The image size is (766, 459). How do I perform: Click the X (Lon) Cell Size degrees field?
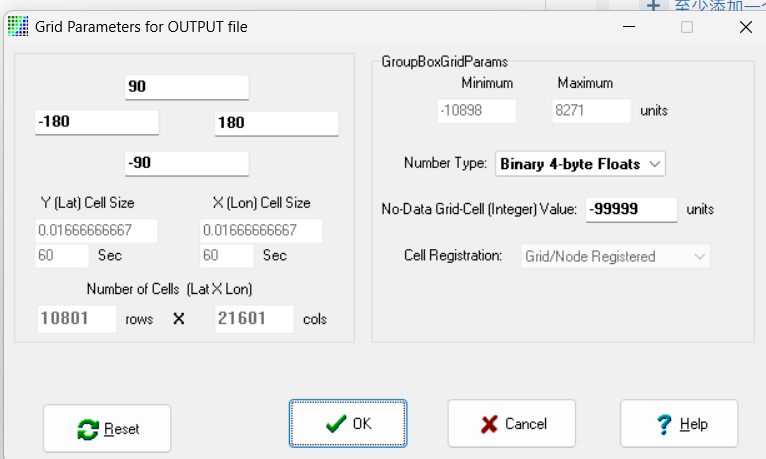(x=261, y=230)
